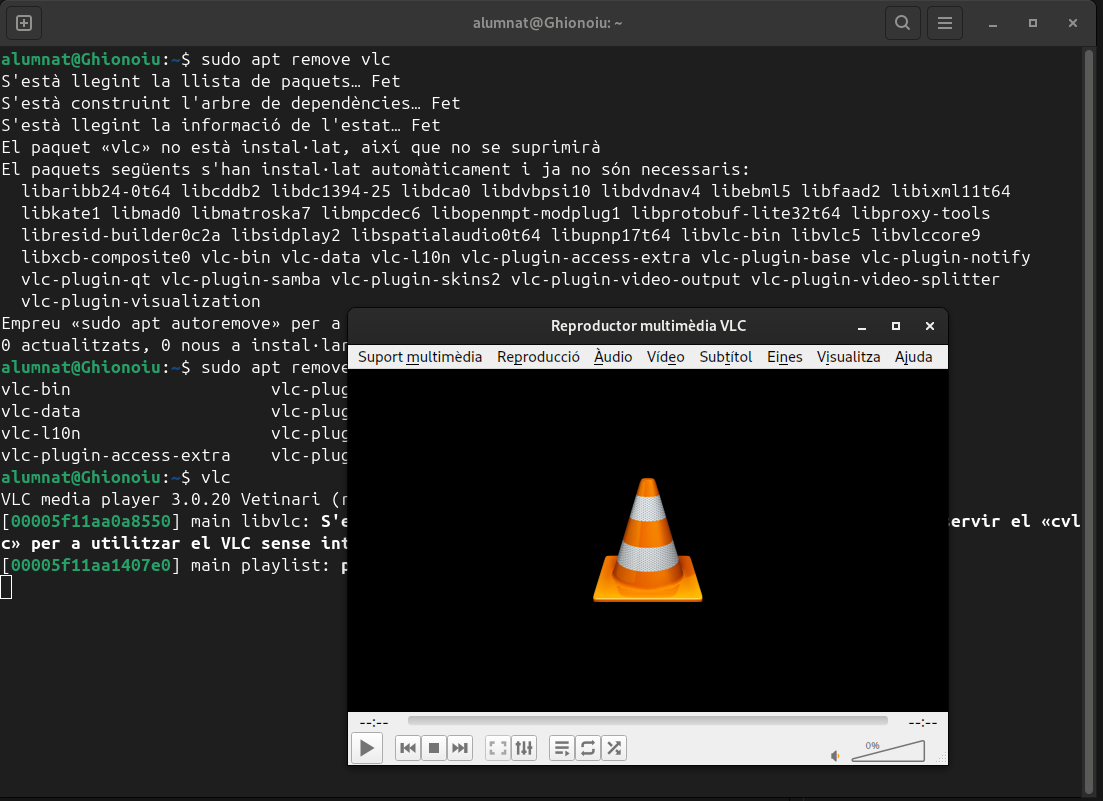The width and height of the screenshot is (1103, 801).
Task: Stop playback with the square Stop button
Action: coord(434,748)
